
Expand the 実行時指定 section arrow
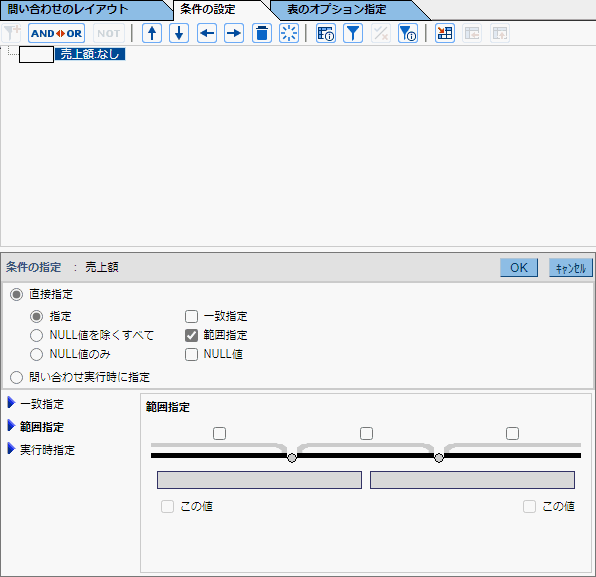[x=11, y=449]
